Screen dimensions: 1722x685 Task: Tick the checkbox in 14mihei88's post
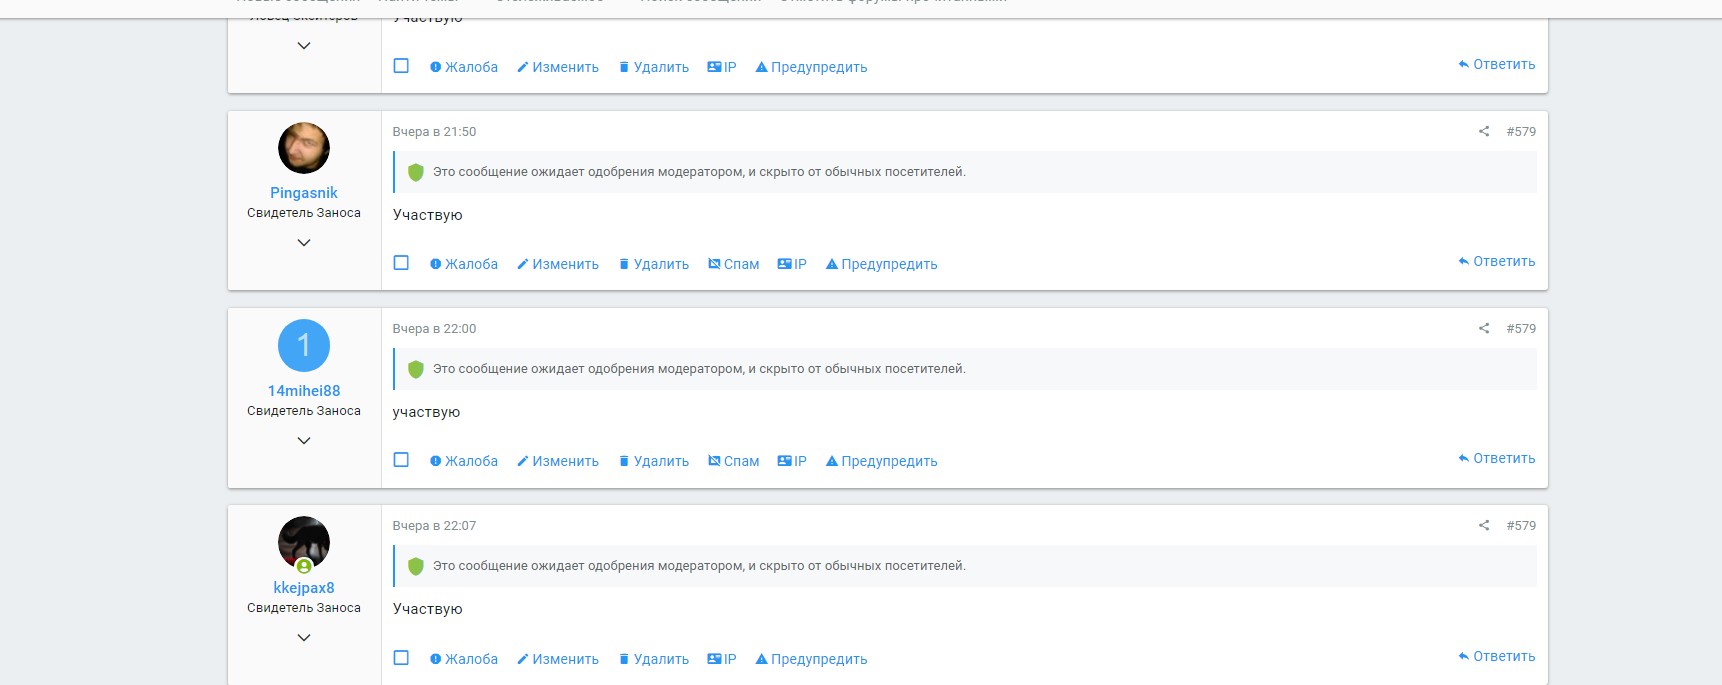(x=401, y=460)
